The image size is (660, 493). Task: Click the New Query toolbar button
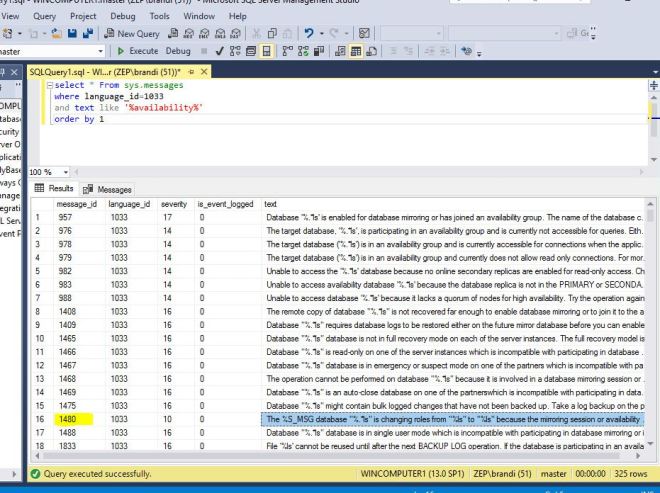tap(134, 33)
